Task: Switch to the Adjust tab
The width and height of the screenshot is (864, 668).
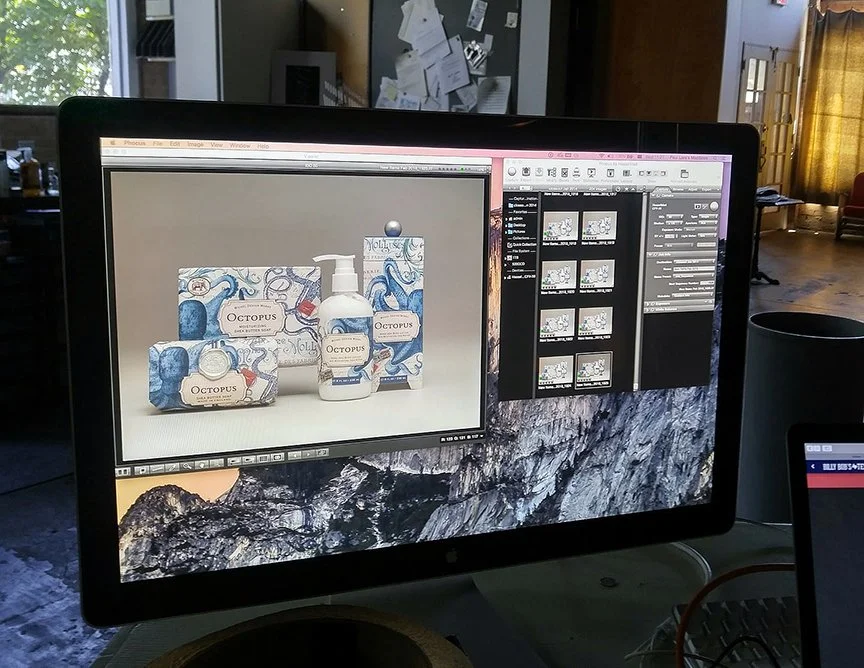Action: point(693,190)
